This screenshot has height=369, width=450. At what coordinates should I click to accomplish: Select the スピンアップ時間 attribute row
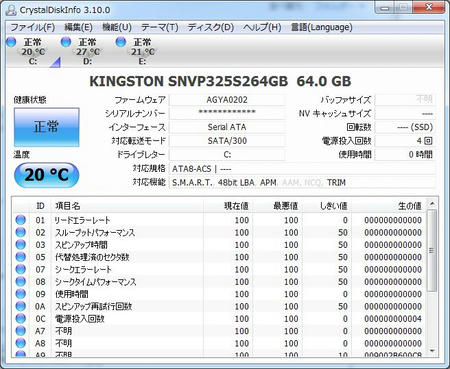tap(219, 245)
